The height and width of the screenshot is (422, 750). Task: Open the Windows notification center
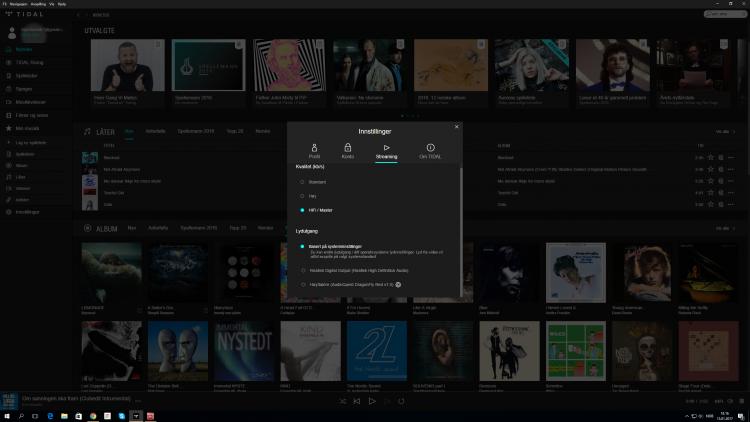[x=740, y=416]
